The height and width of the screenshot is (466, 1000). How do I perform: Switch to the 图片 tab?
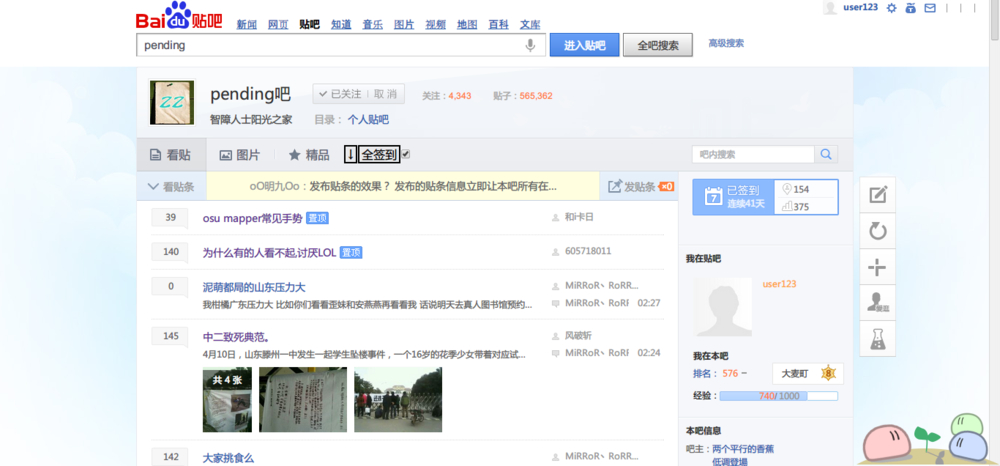(240, 154)
